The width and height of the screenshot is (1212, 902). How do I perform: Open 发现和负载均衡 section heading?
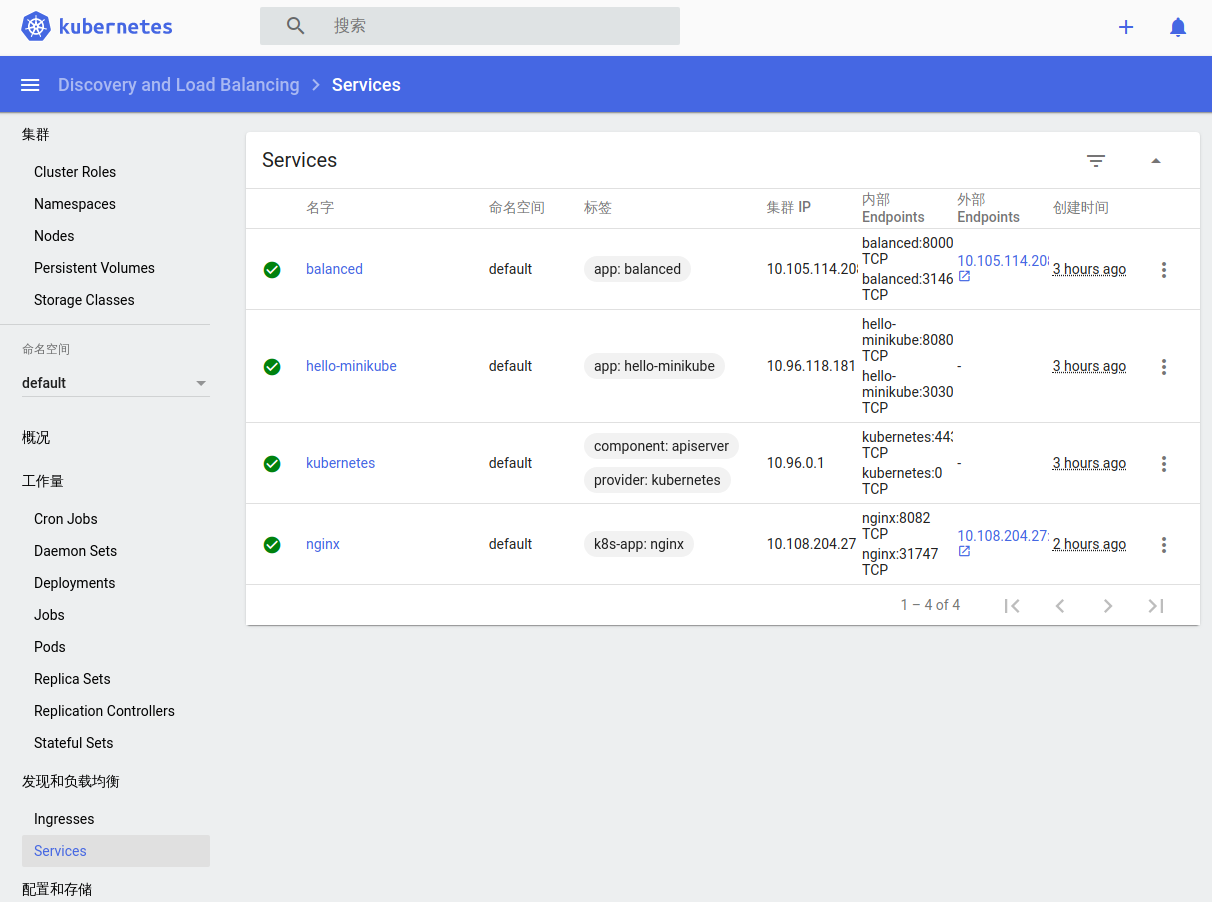point(71,781)
